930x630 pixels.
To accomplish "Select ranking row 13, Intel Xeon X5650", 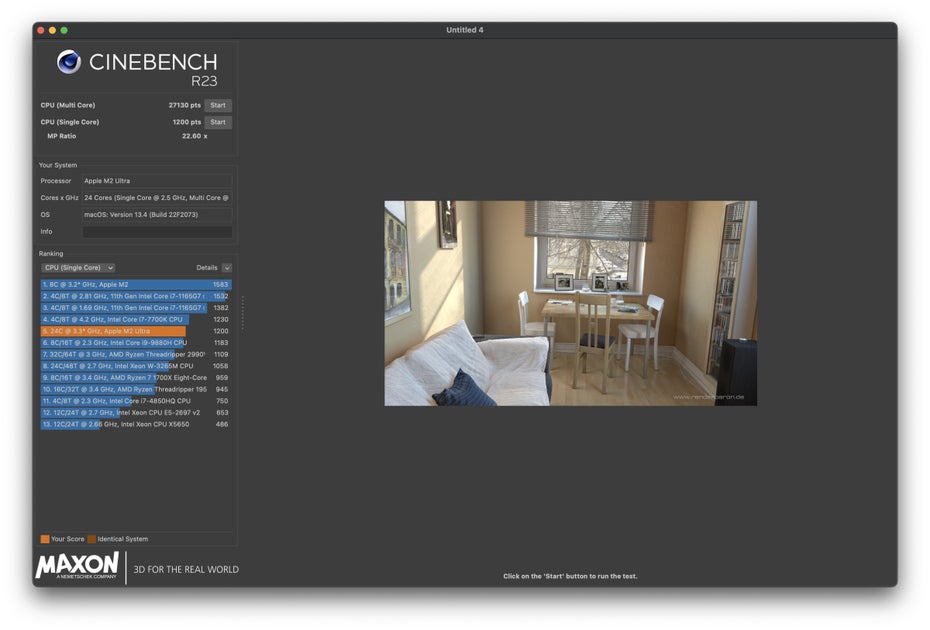I will click(x=135, y=424).
